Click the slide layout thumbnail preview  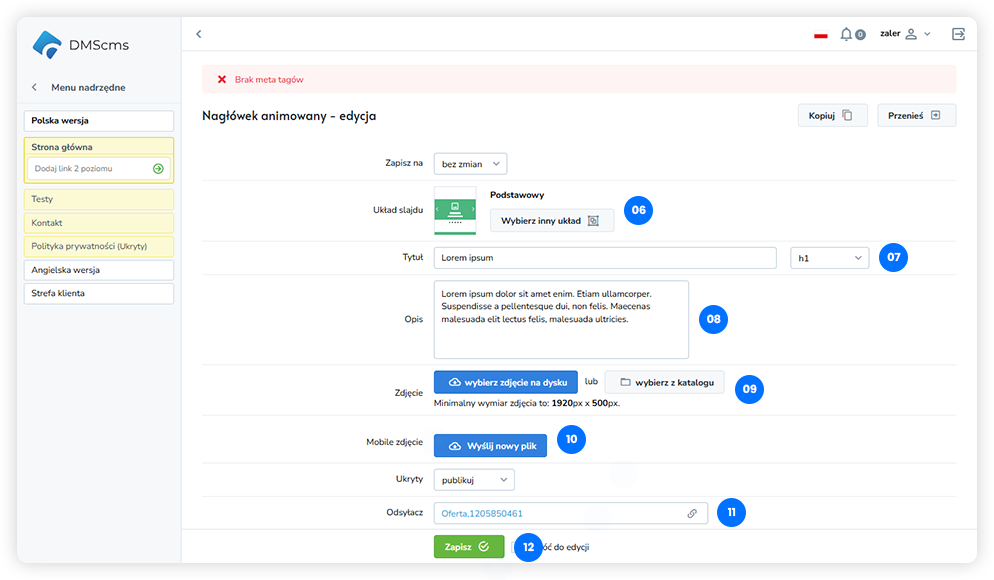(455, 211)
